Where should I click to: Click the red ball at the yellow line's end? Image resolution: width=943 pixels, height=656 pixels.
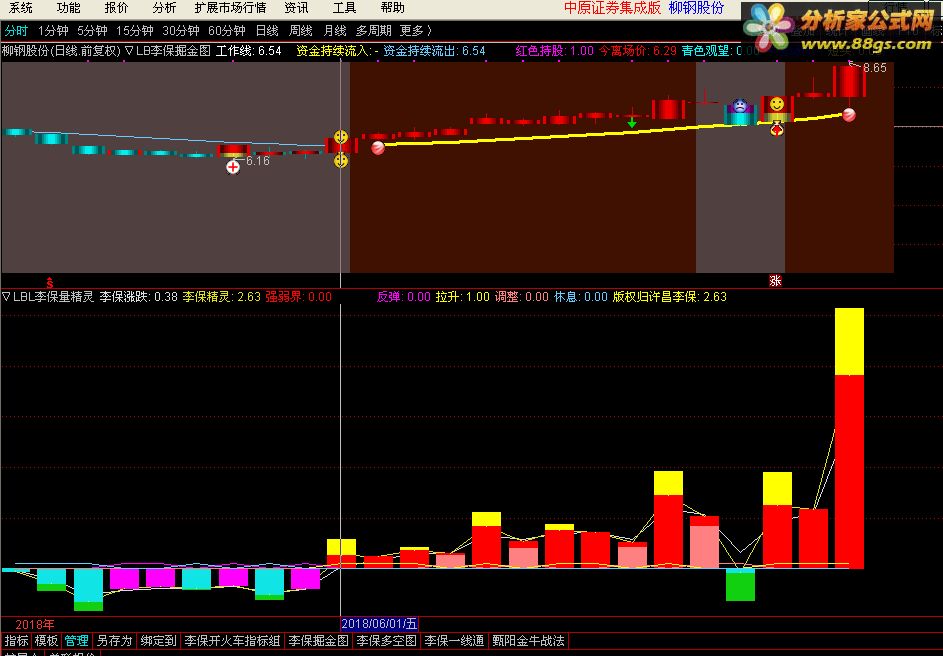tap(849, 115)
